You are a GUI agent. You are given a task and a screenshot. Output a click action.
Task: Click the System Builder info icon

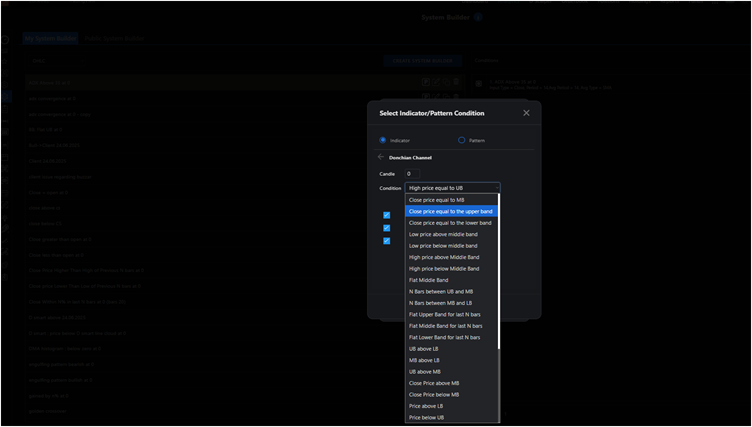[478, 17]
